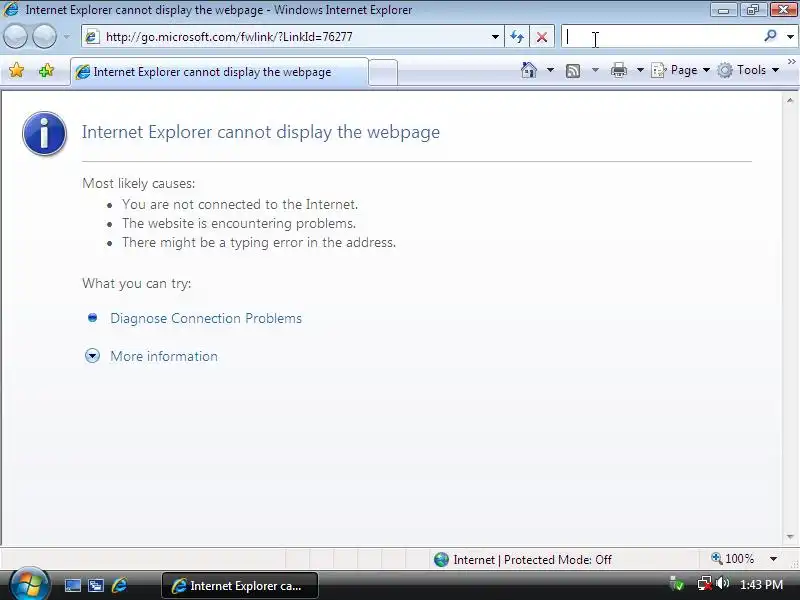800x600 pixels.
Task: Click the red Stop loading button
Action: [542, 37]
